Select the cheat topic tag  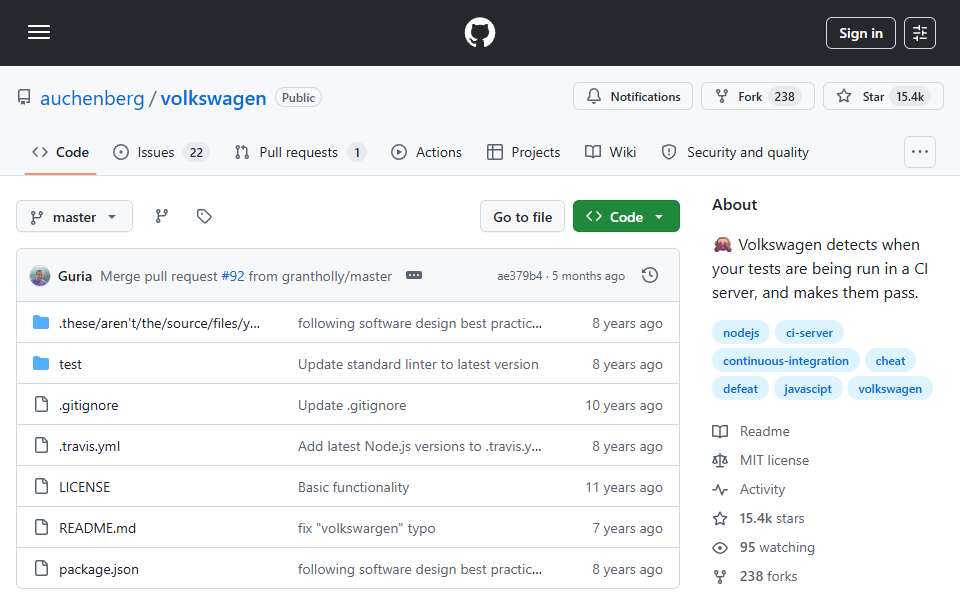pos(890,361)
